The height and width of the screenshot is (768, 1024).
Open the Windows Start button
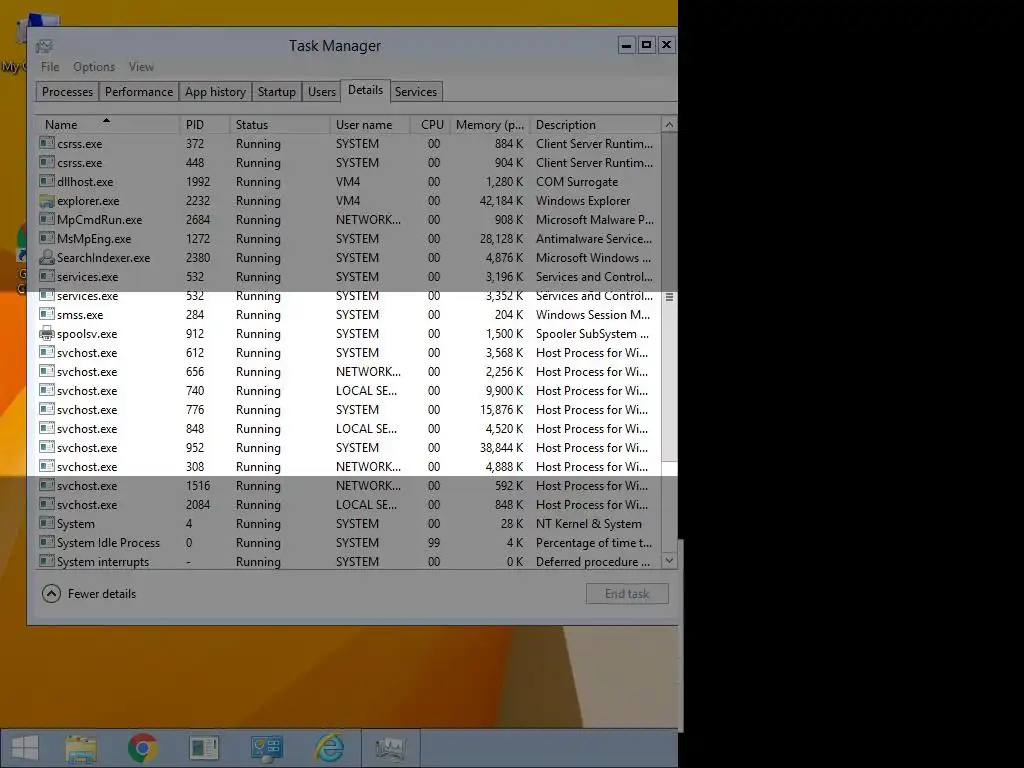25,748
